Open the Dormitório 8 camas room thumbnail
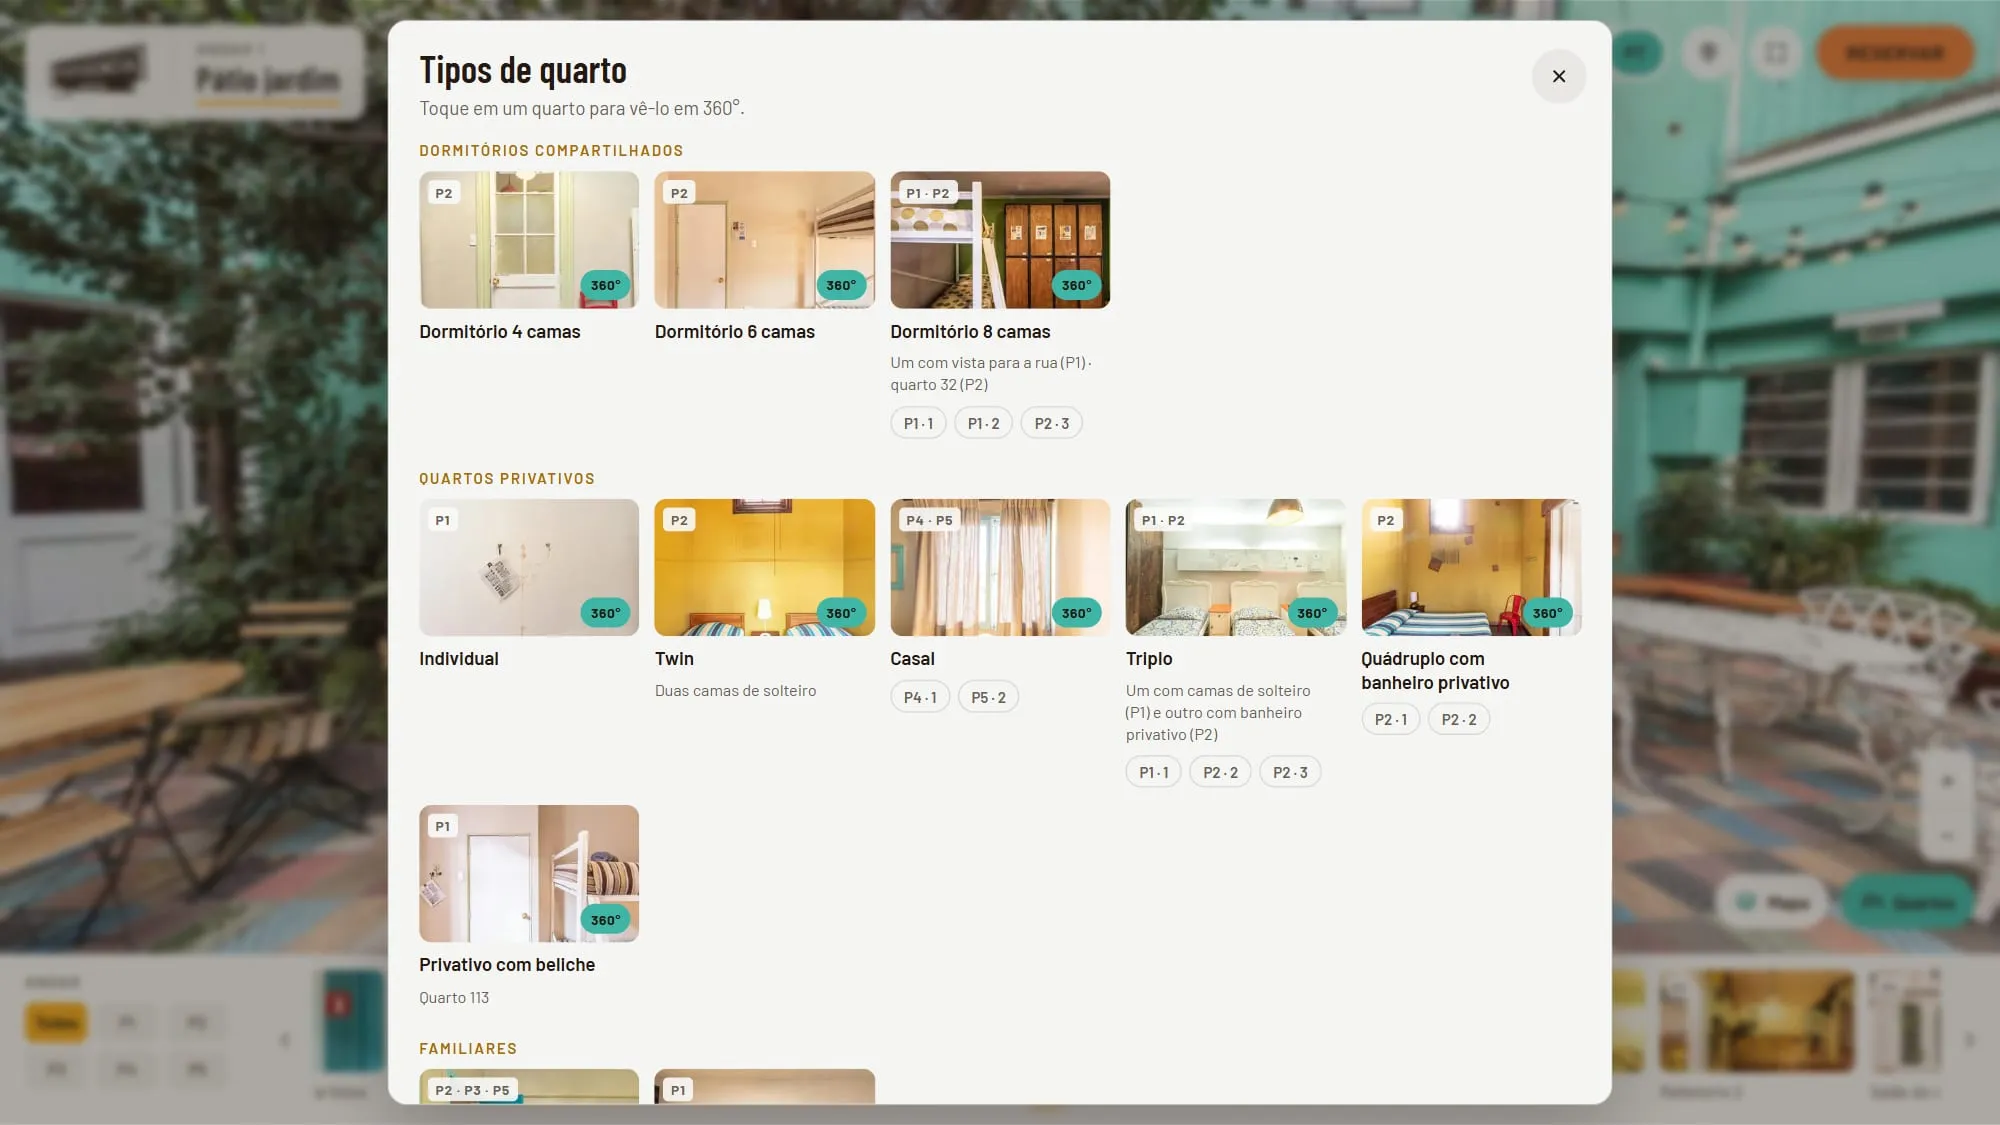This screenshot has height=1125, width=2000. (x=1000, y=240)
